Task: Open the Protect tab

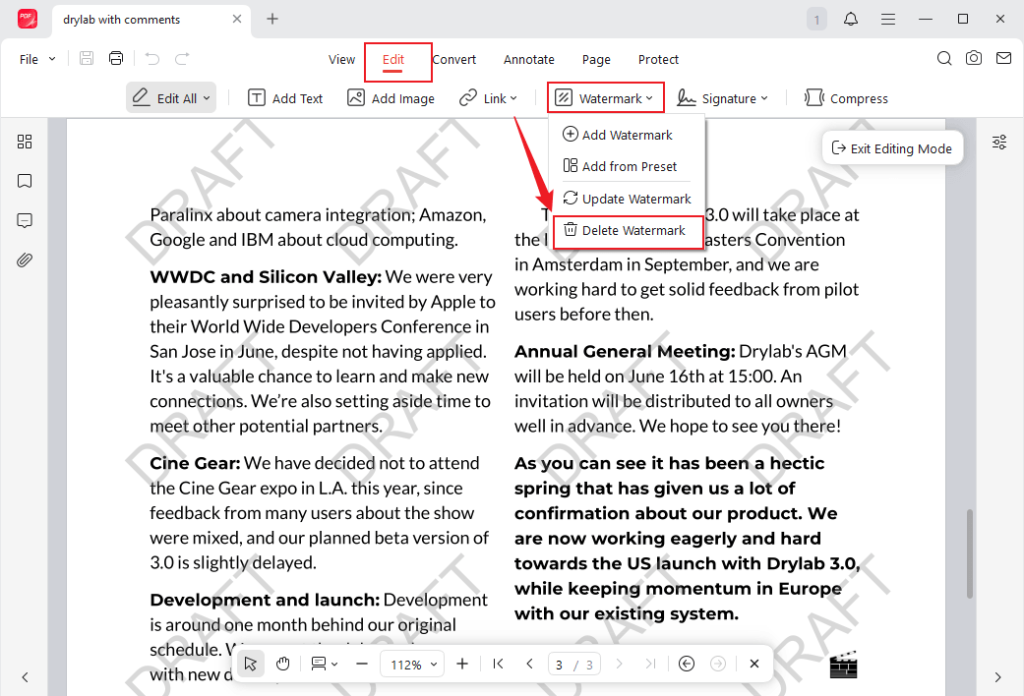Action: point(658,59)
